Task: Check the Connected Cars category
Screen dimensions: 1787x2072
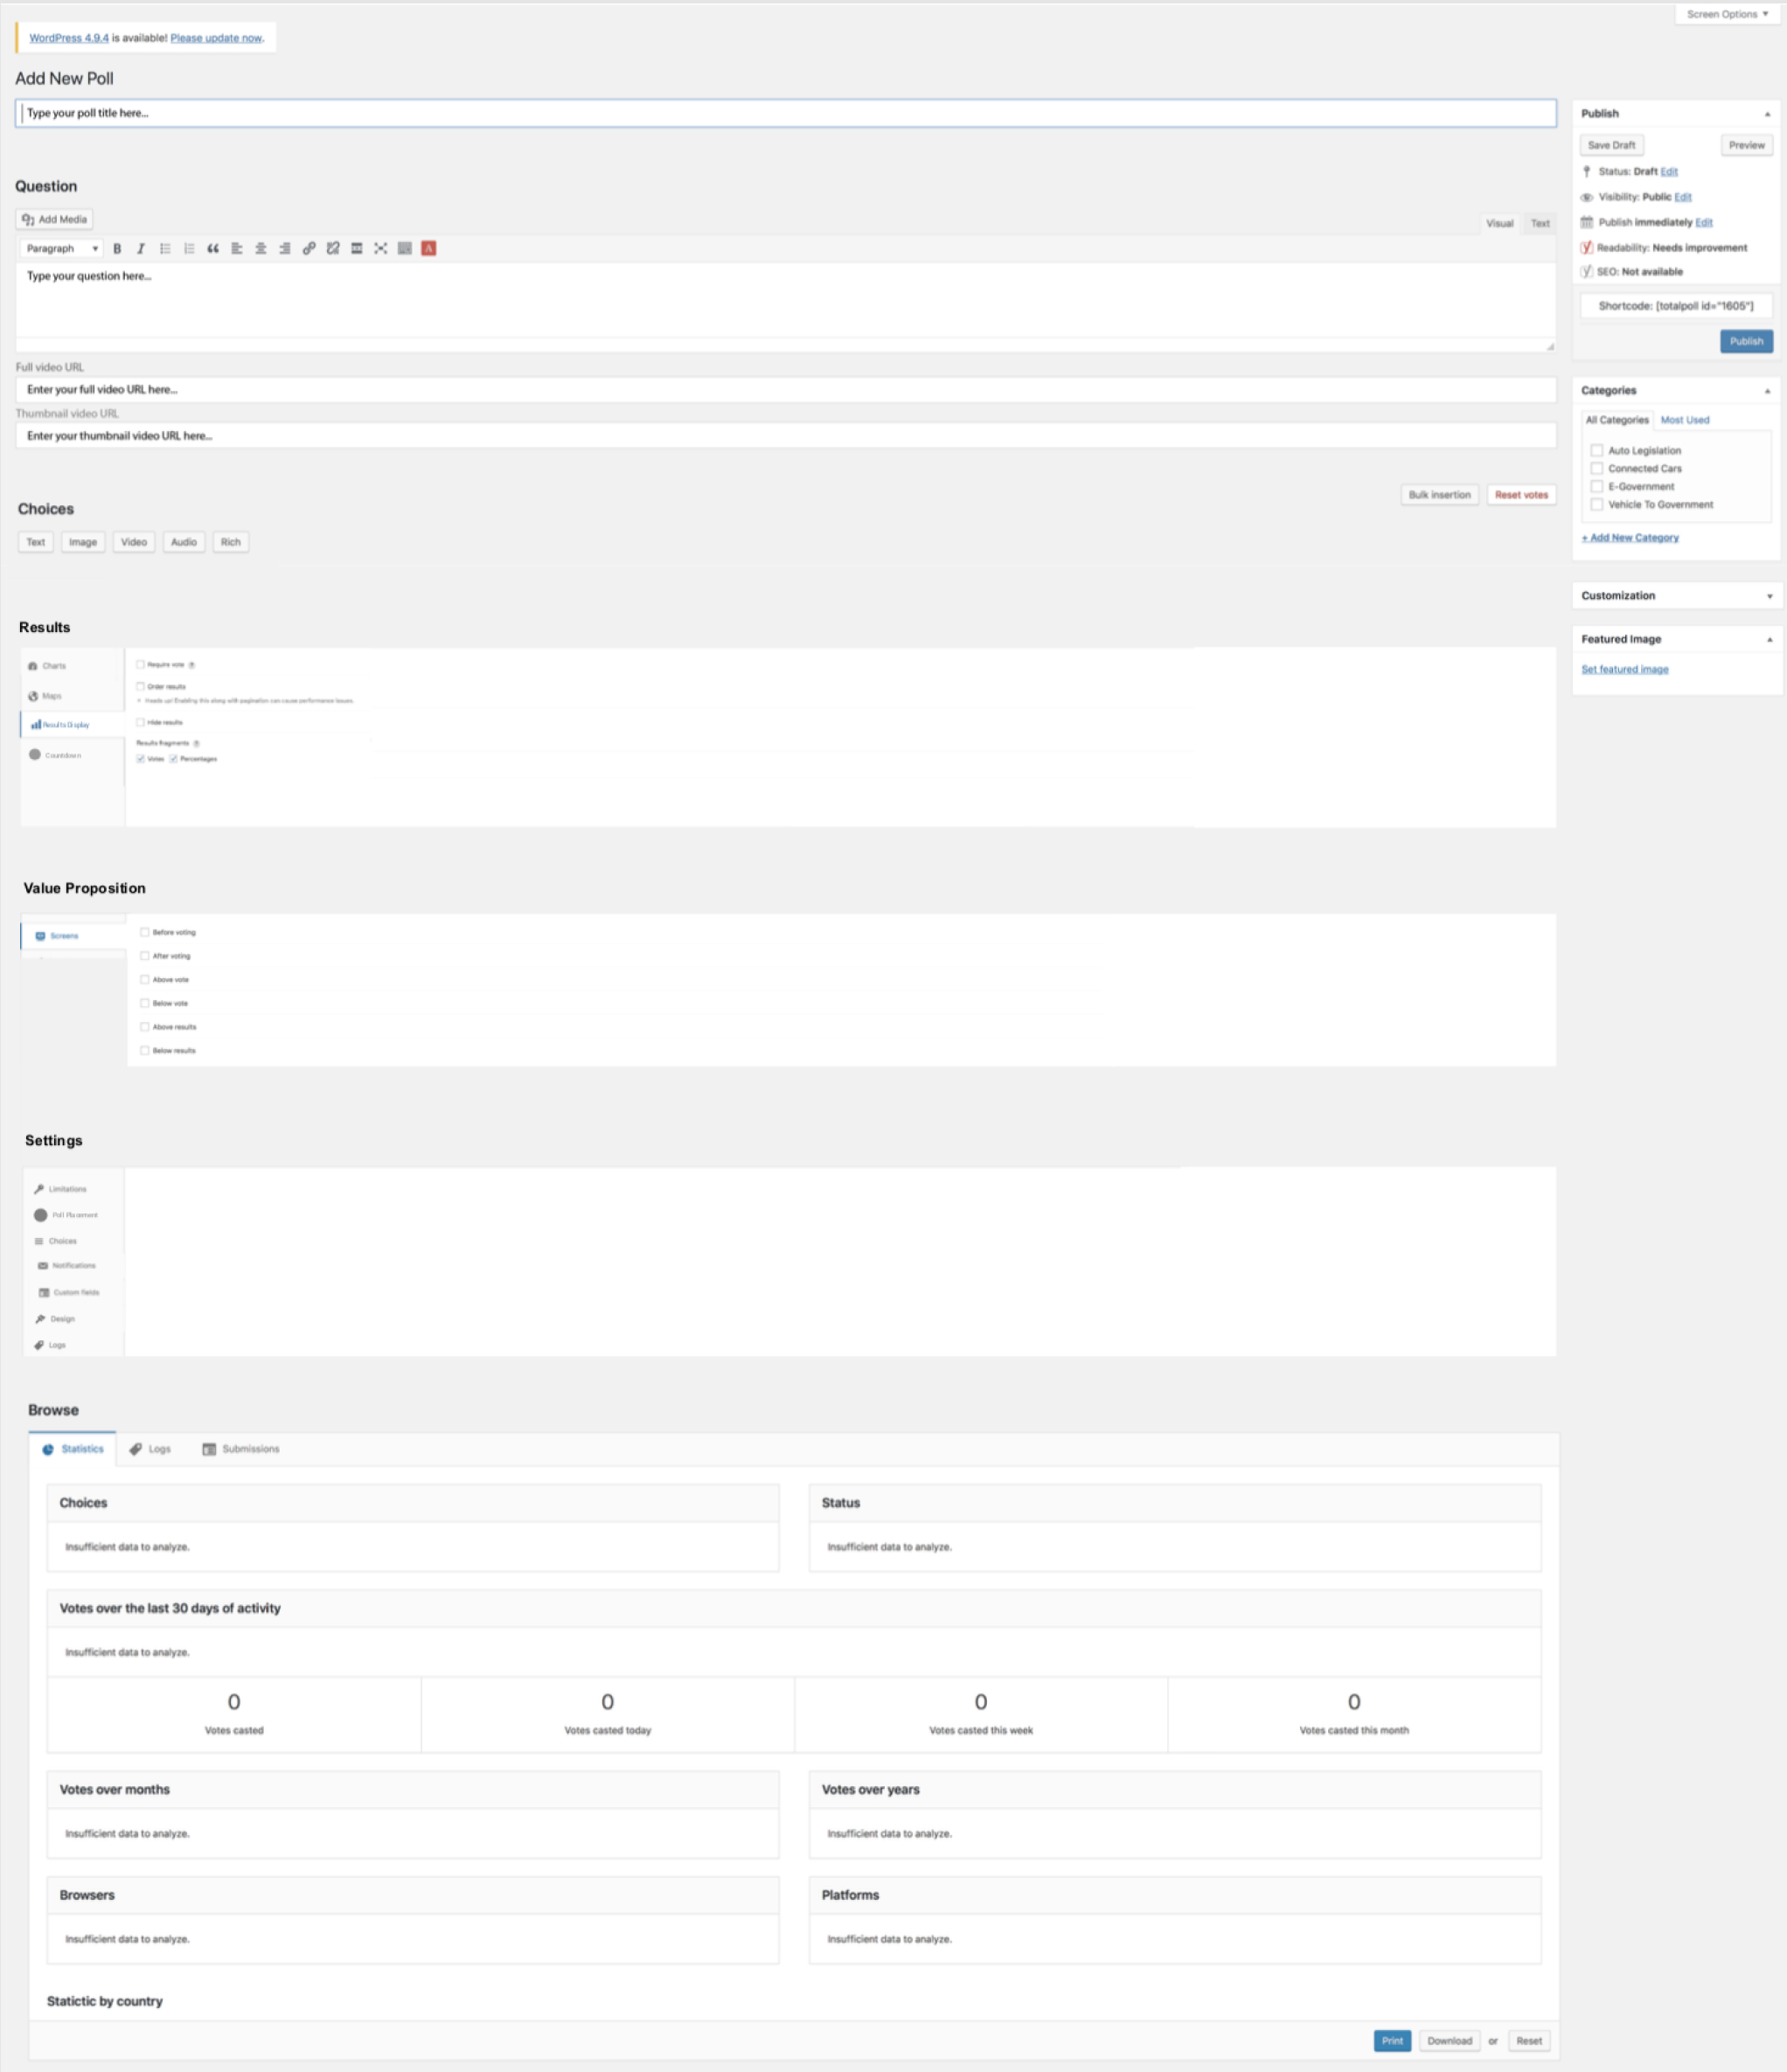Action: (1597, 467)
